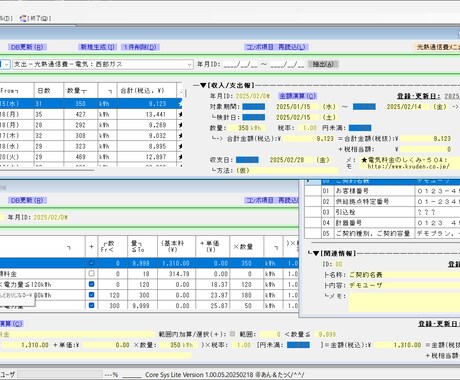Screen dimensions: 460x380
Task: Select the 350 kWh 9,123 table row
Action: [91, 104]
